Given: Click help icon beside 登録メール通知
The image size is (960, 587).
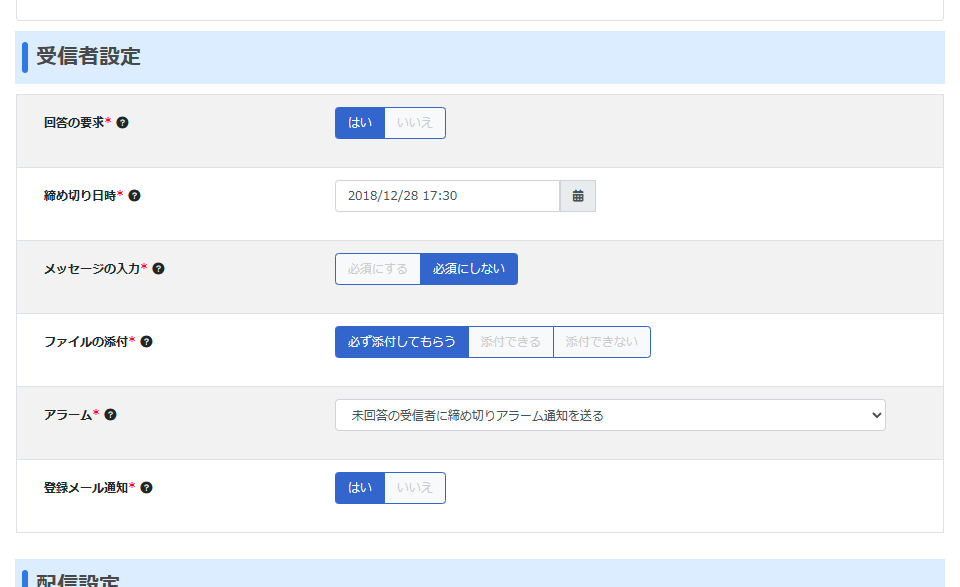Looking at the screenshot, I should [146, 488].
